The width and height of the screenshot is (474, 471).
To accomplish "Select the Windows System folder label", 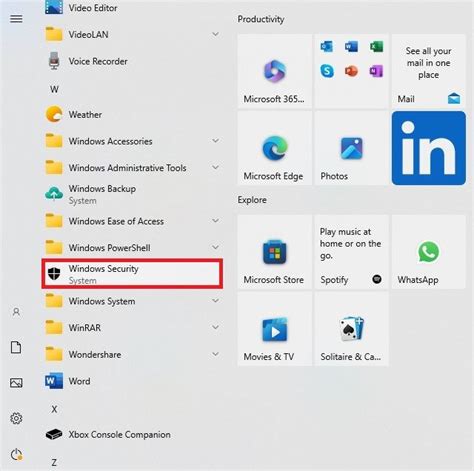I will pyautogui.click(x=102, y=301).
